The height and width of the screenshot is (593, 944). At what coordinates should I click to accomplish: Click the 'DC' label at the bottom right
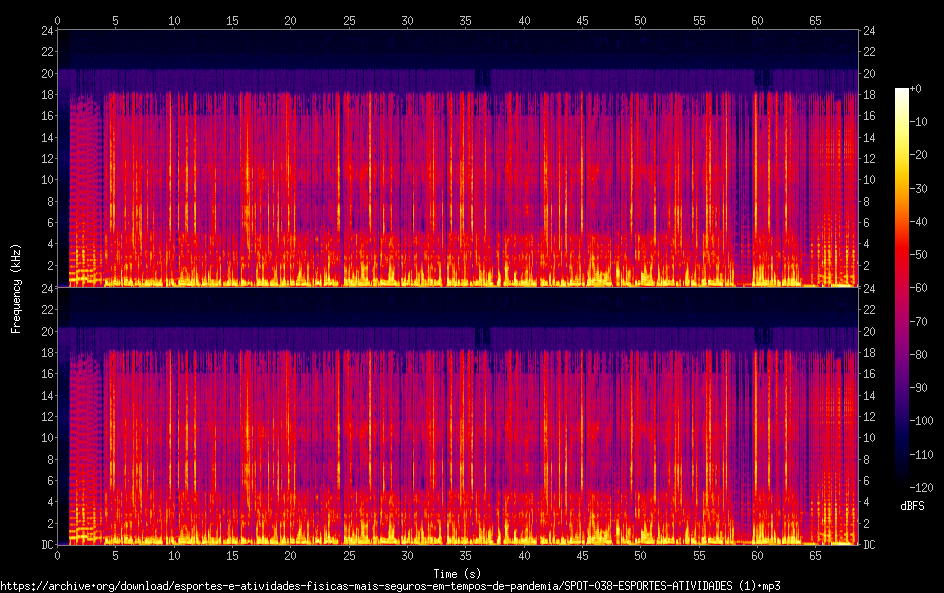[869, 544]
